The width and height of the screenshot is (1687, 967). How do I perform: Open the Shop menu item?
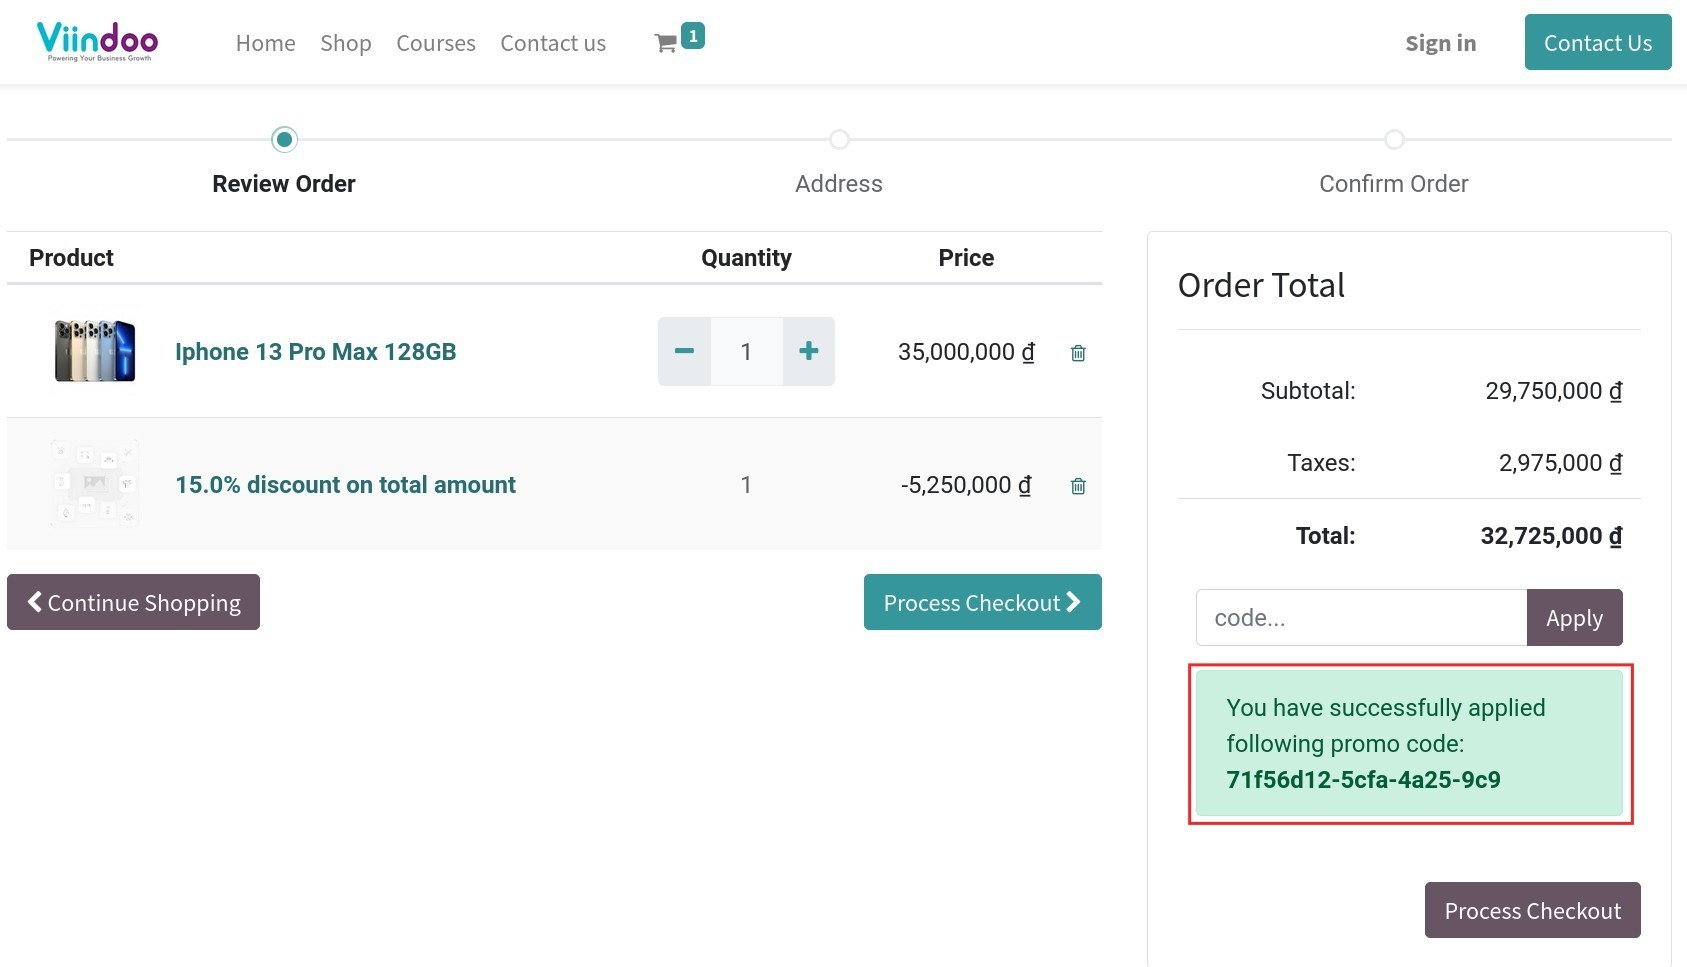point(345,43)
